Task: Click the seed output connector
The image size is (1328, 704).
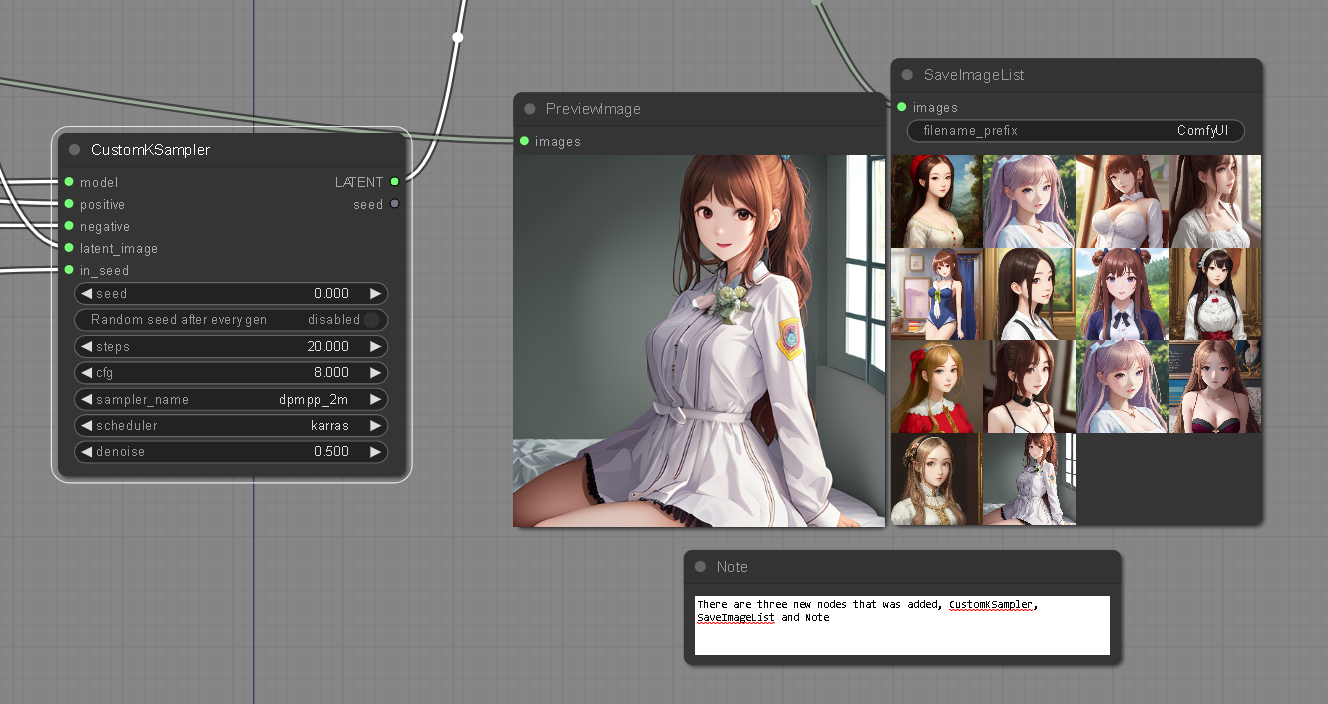Action: 395,204
